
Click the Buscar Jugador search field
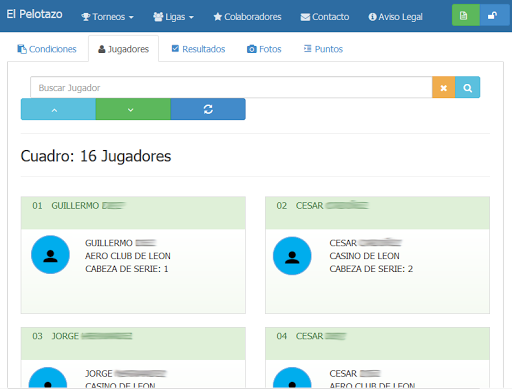pos(231,88)
